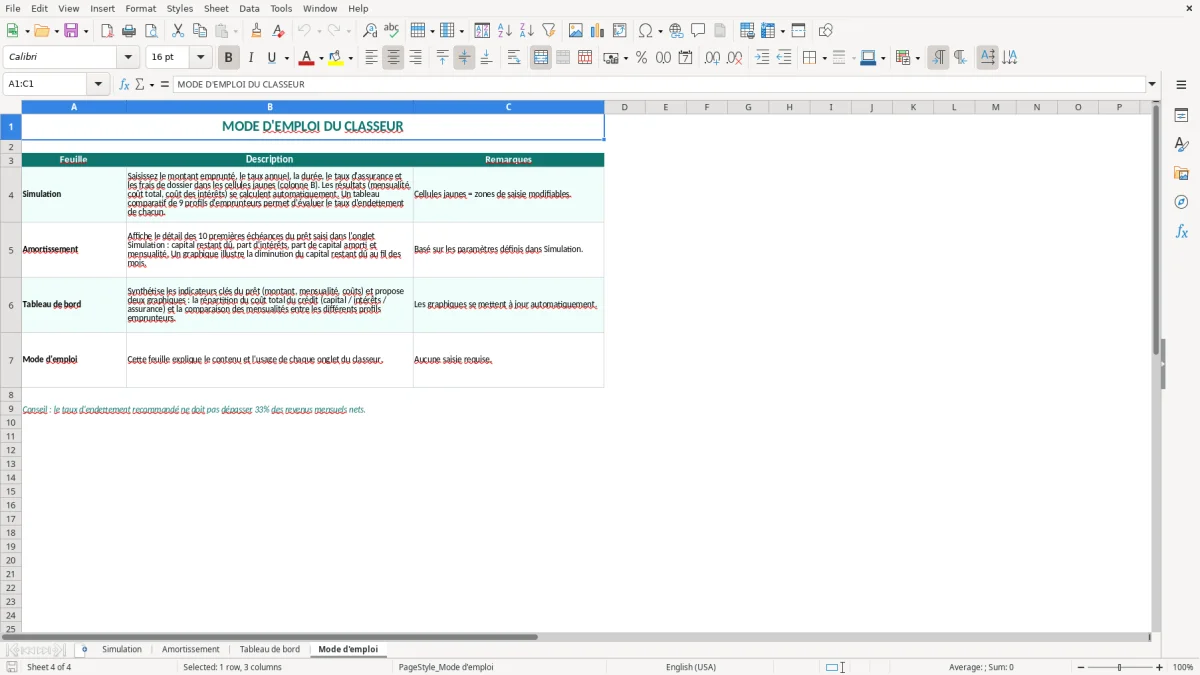This screenshot has width=1200, height=675.
Task: Open the Data menu
Action: pyautogui.click(x=249, y=8)
